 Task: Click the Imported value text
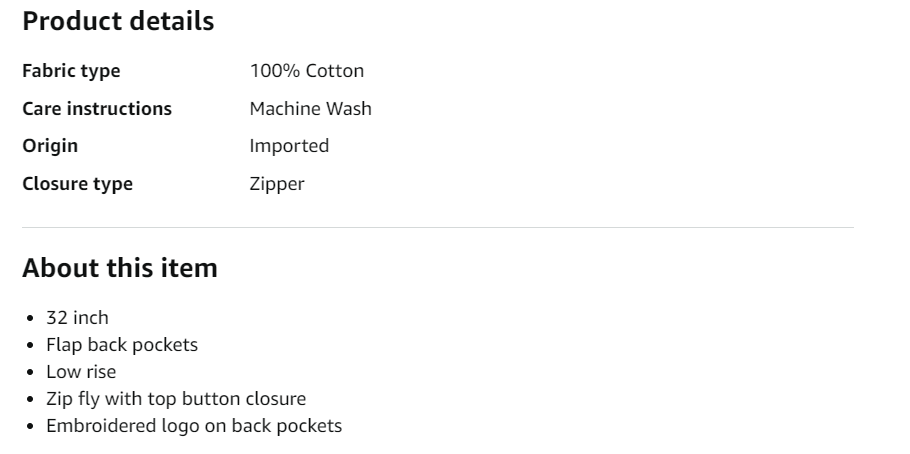tap(289, 146)
